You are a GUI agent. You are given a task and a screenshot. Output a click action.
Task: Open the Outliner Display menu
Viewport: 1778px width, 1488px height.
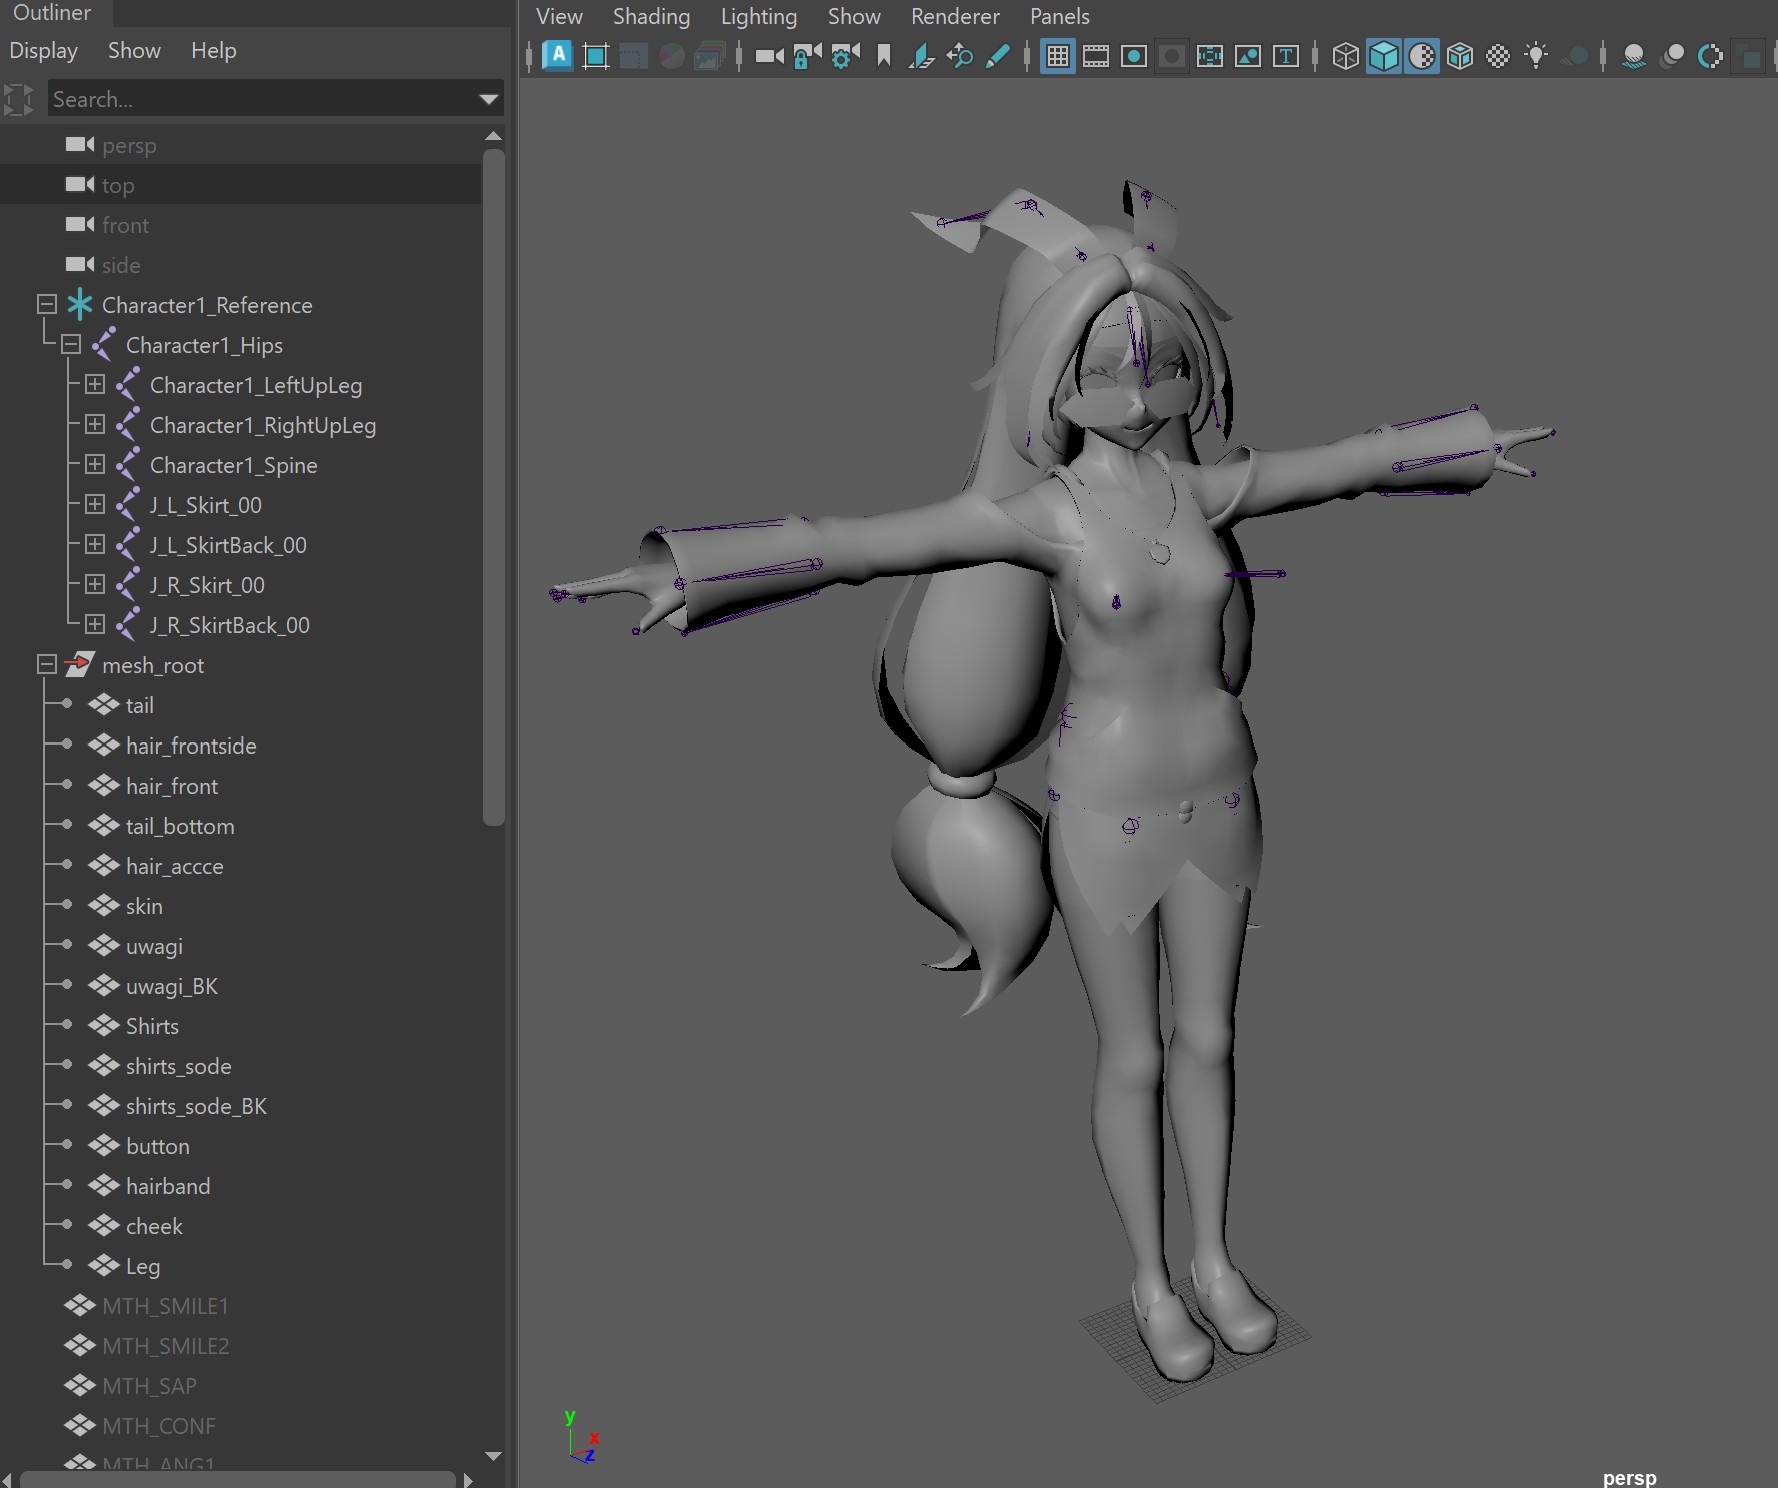click(43, 50)
